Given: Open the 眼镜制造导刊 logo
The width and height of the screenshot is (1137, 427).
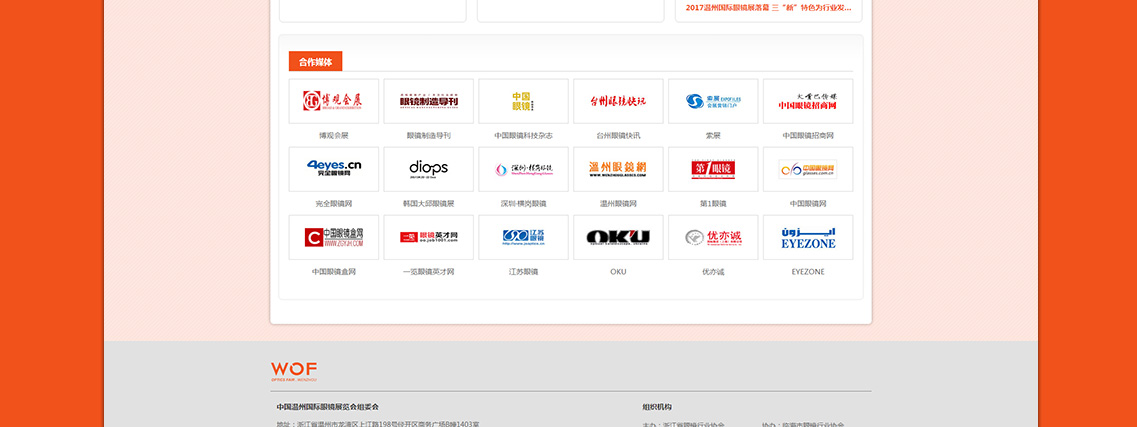Looking at the screenshot, I should pos(429,101).
